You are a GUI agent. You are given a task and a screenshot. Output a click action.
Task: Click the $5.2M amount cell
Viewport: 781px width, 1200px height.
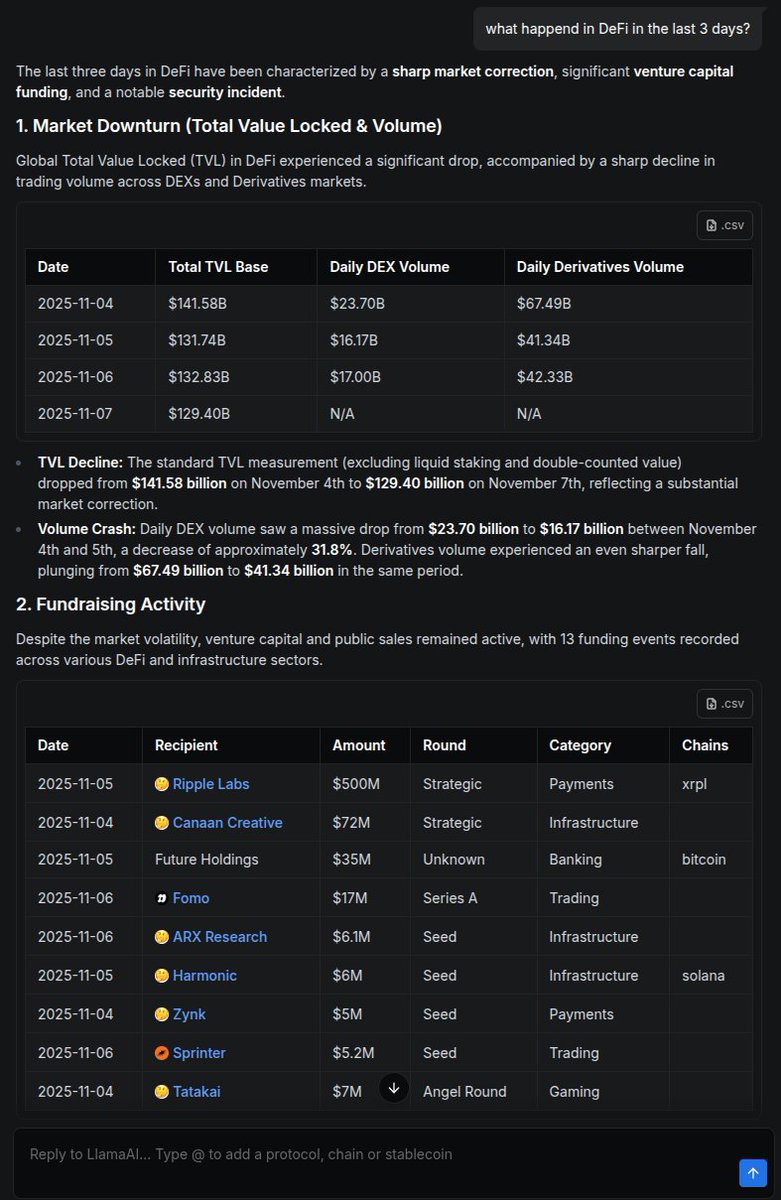(x=365, y=1052)
